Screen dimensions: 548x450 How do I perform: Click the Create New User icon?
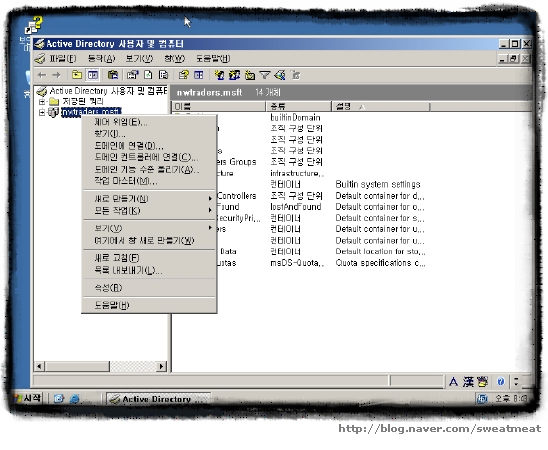coord(219,75)
